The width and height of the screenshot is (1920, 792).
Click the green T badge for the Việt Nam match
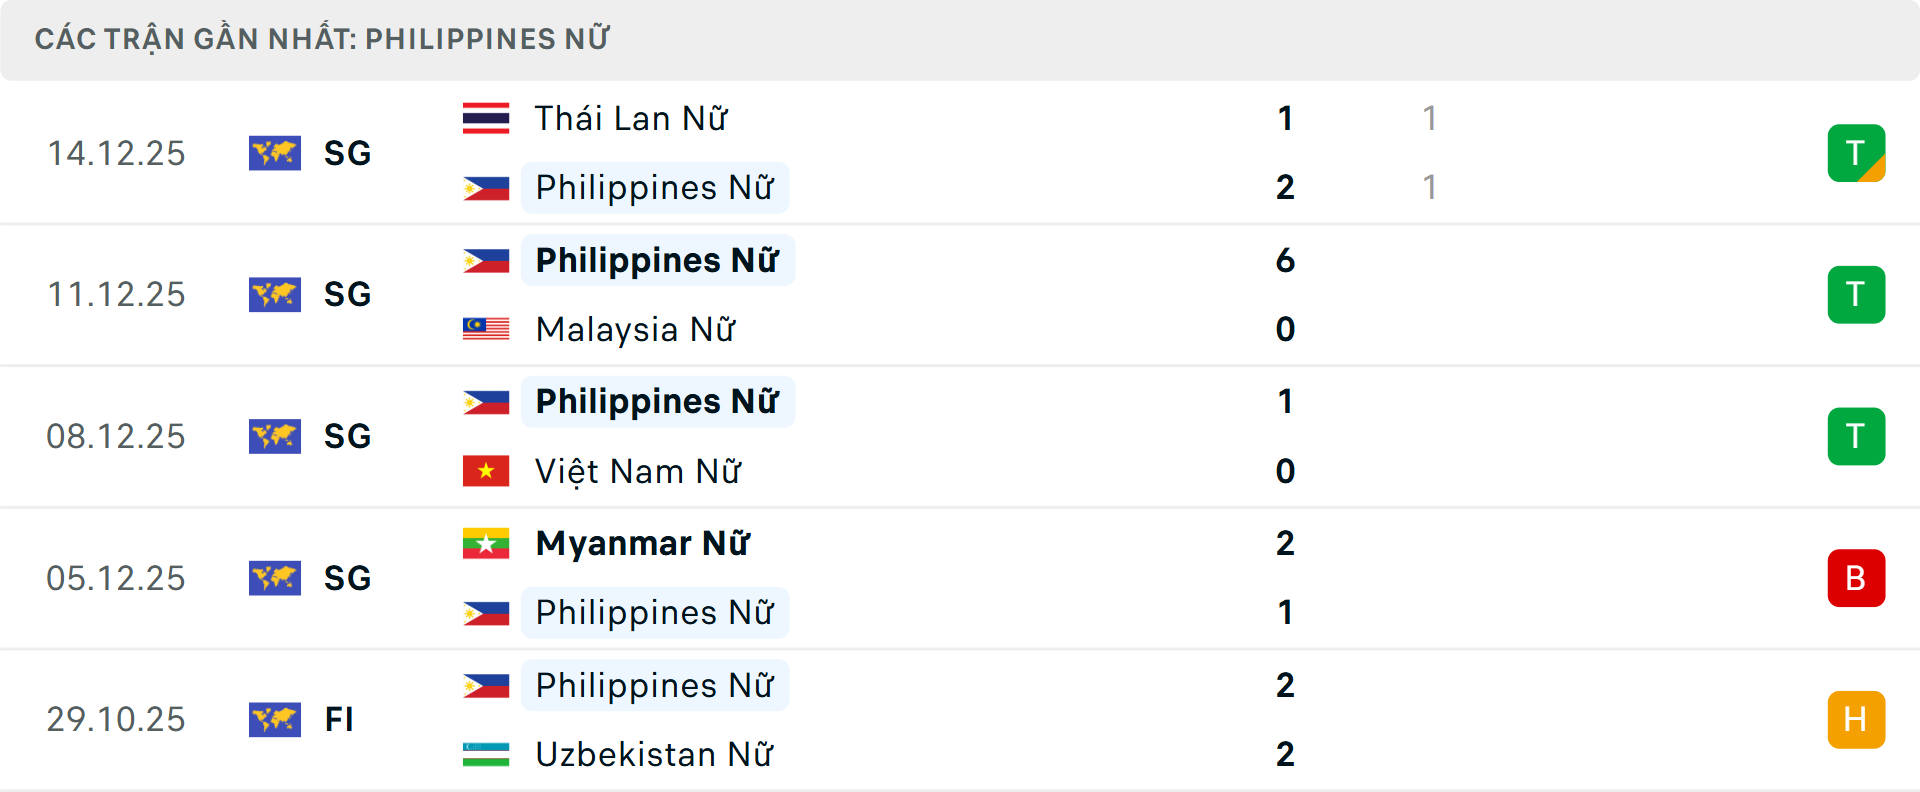click(1856, 436)
